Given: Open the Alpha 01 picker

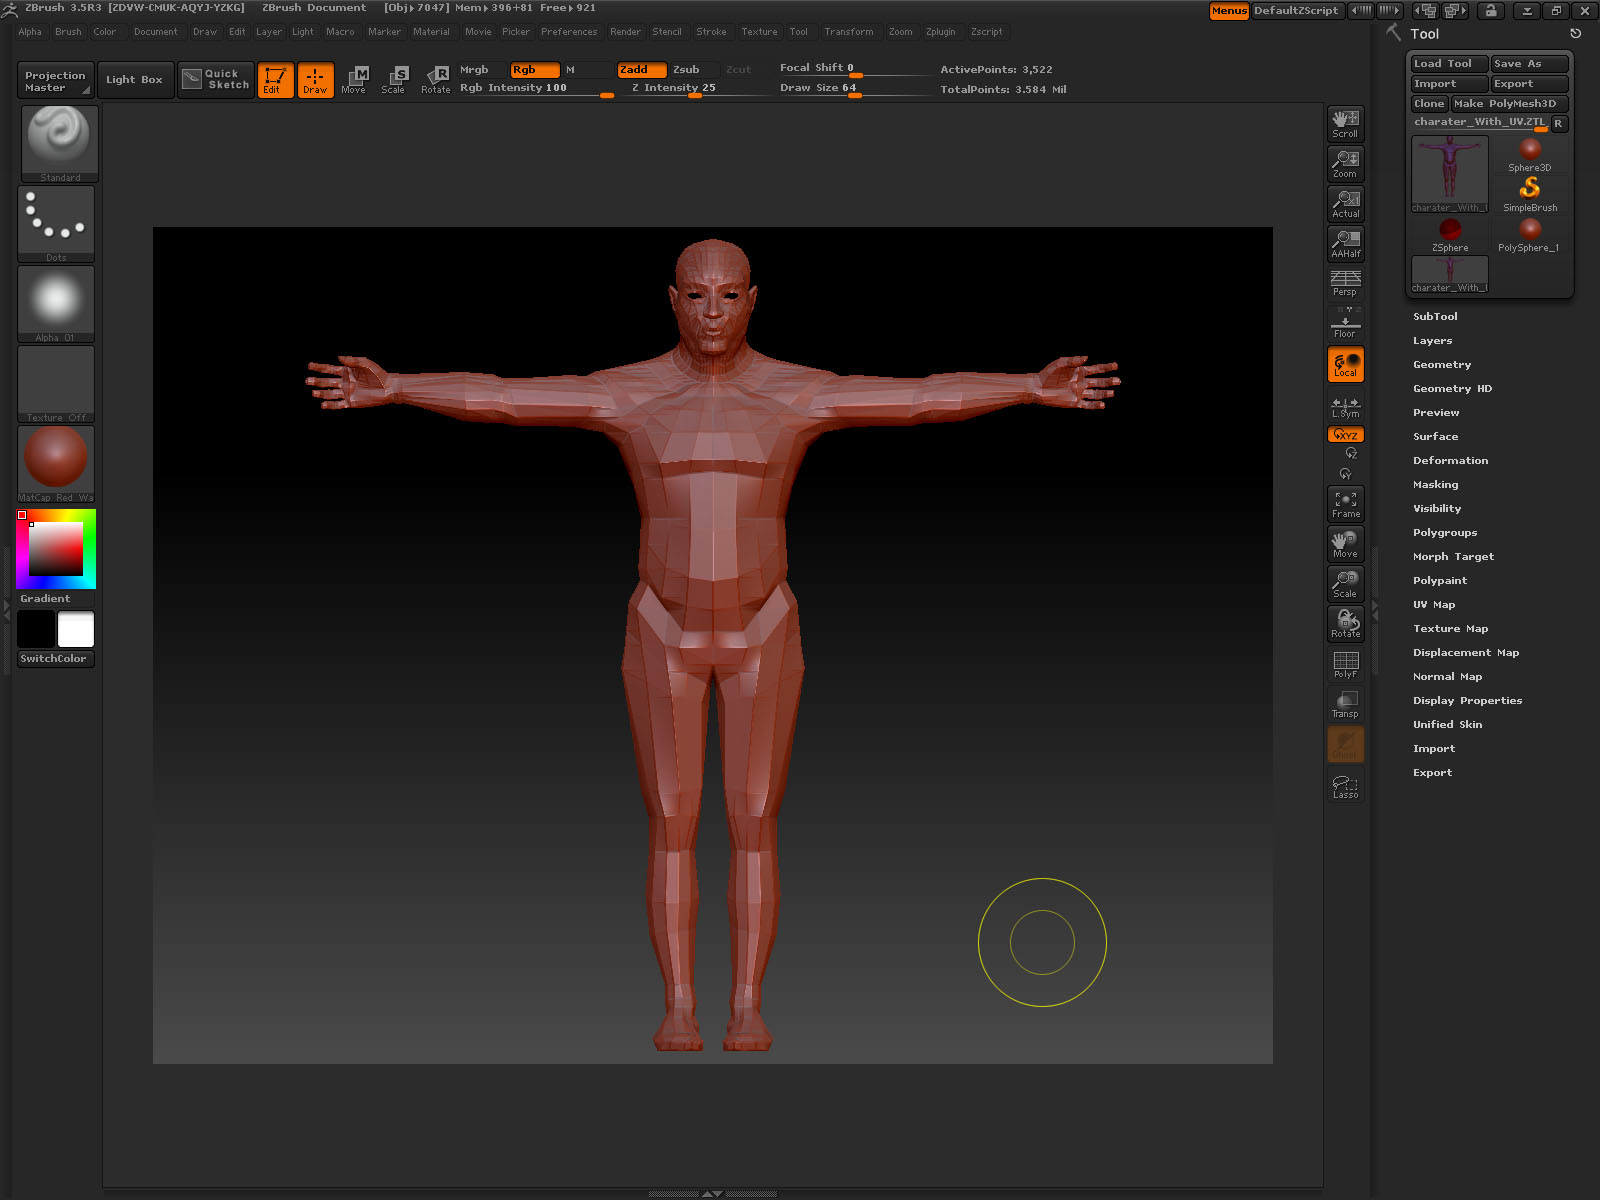Looking at the screenshot, I should pyautogui.click(x=56, y=304).
